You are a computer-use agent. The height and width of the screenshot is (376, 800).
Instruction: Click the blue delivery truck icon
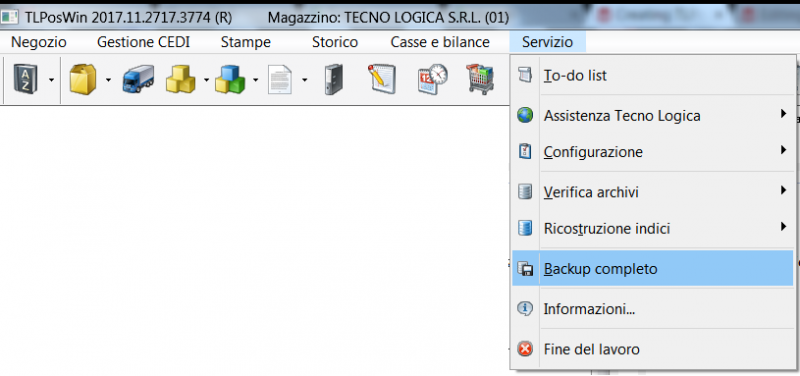point(138,80)
